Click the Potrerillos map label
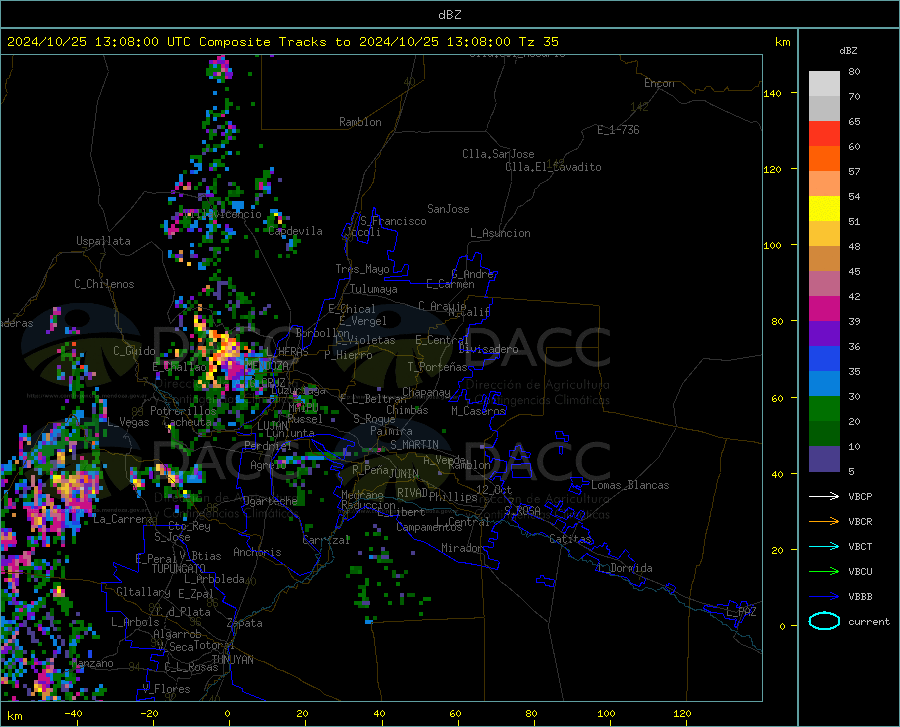 click(x=183, y=411)
